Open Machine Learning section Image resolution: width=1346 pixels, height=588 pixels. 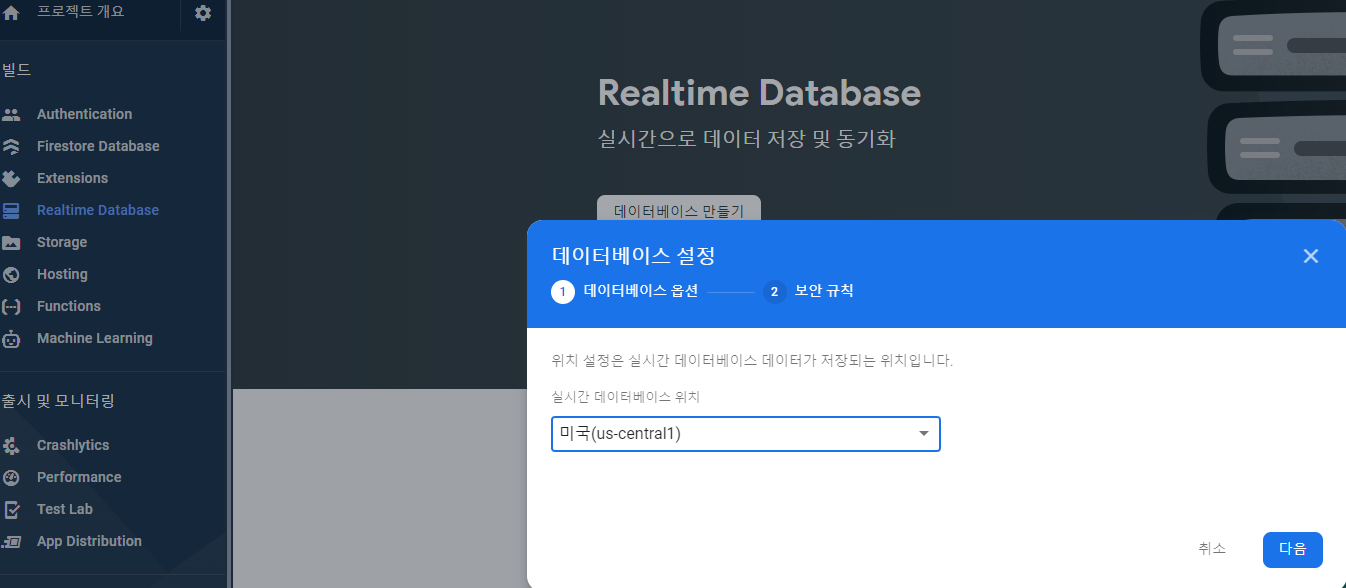coord(95,338)
